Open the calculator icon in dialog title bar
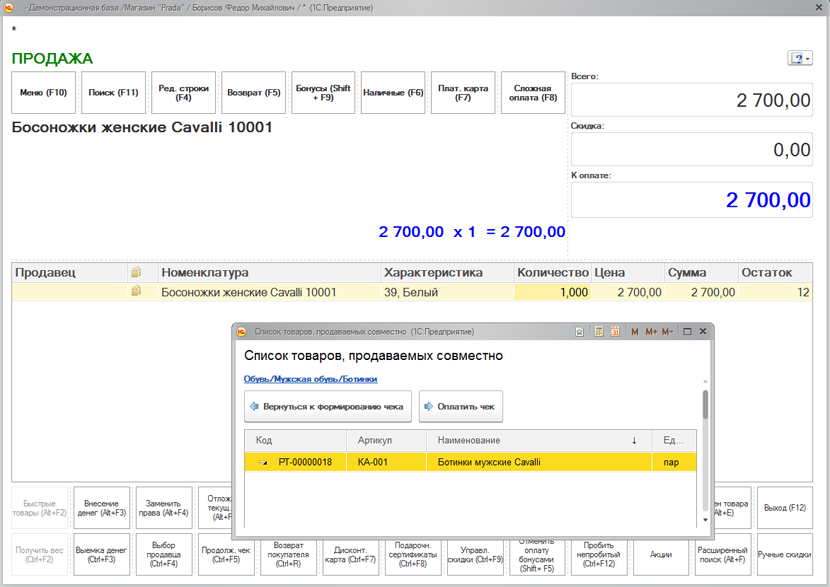This screenshot has width=830, height=587. (x=598, y=331)
